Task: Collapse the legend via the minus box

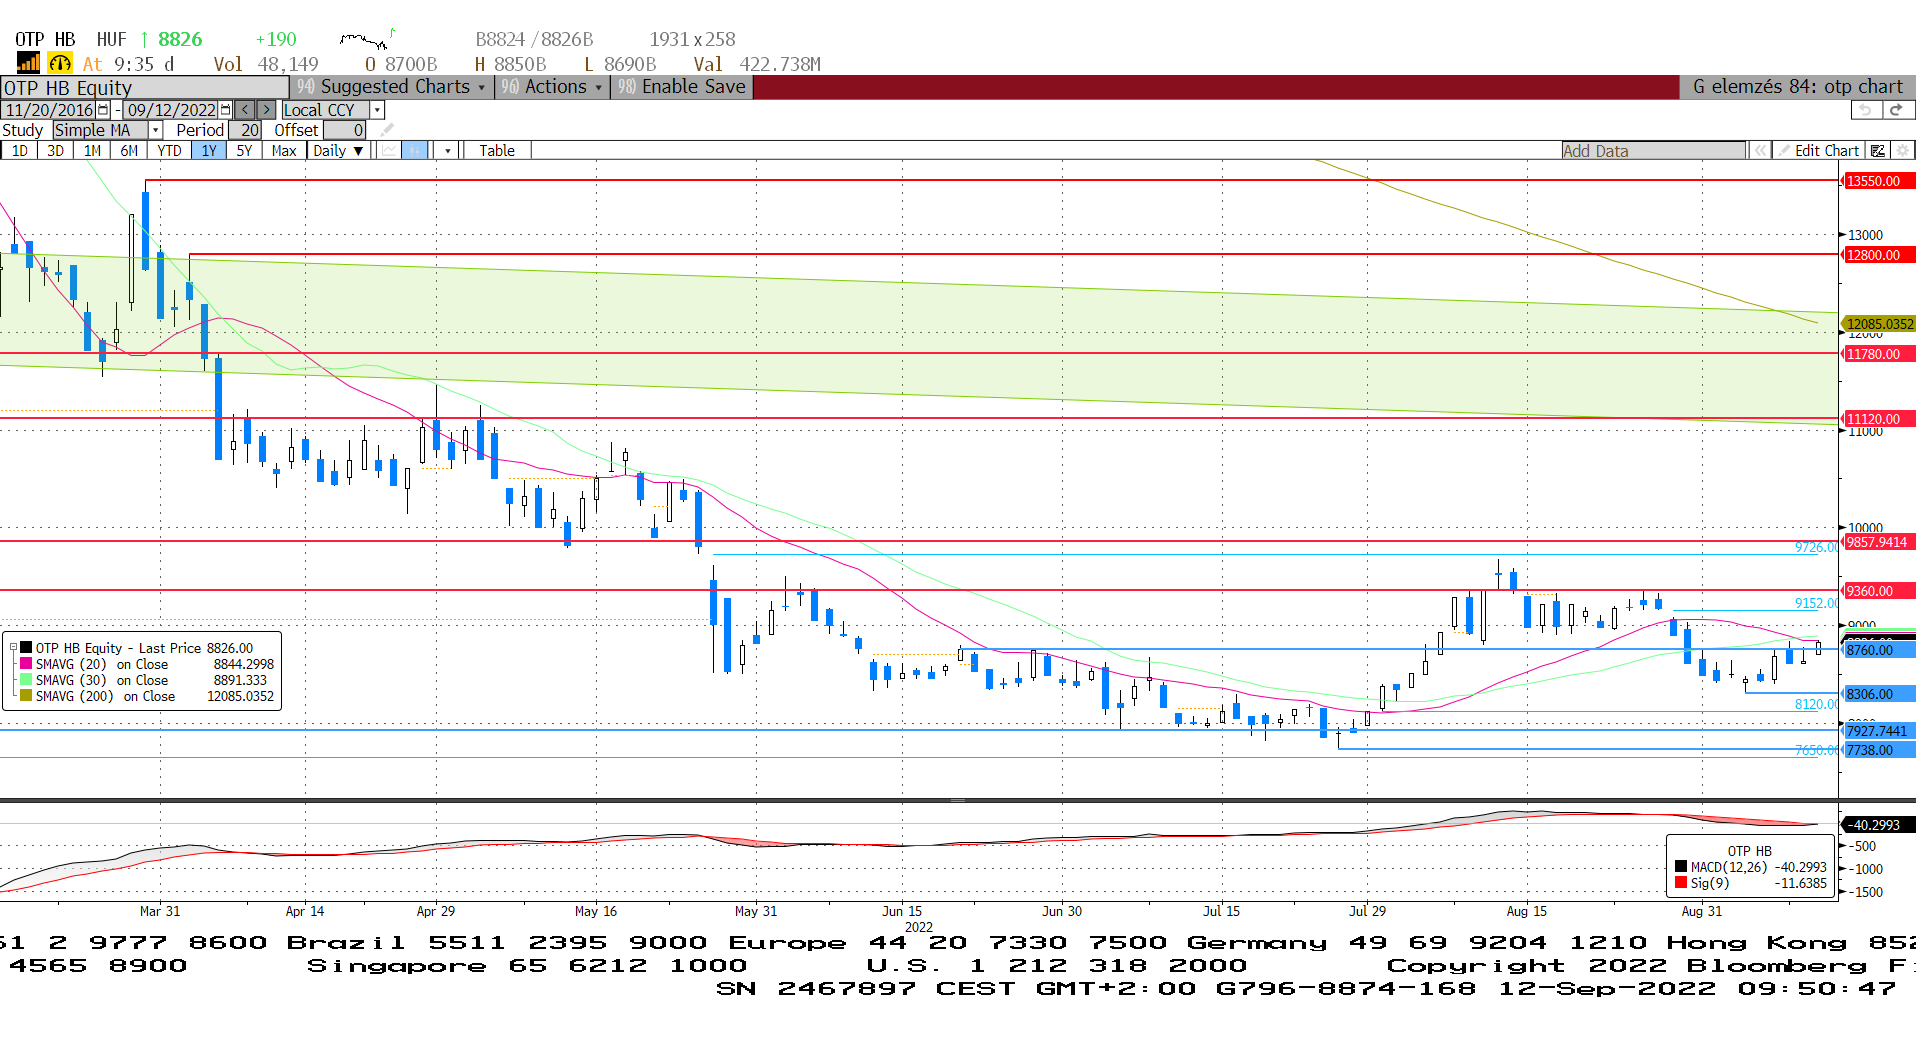Action: pyautogui.click(x=14, y=648)
